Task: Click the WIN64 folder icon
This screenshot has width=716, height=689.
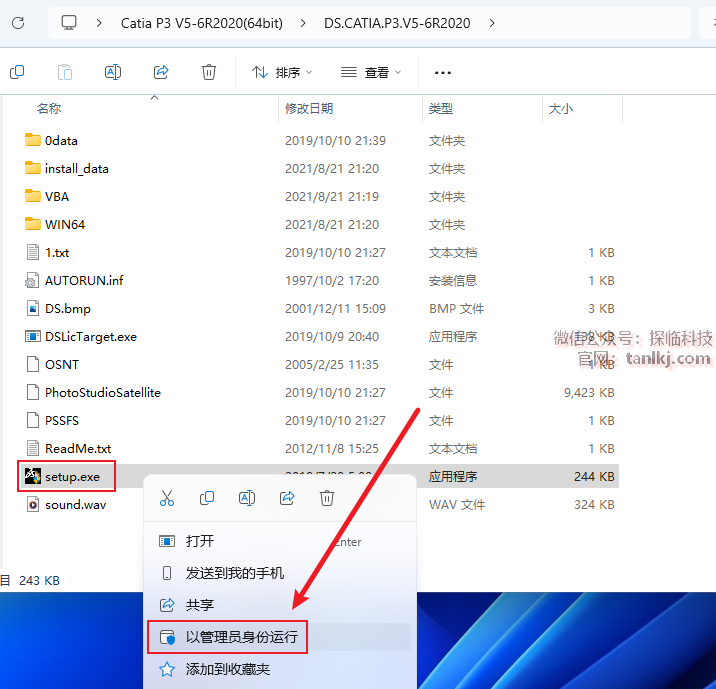Action: tap(32, 224)
